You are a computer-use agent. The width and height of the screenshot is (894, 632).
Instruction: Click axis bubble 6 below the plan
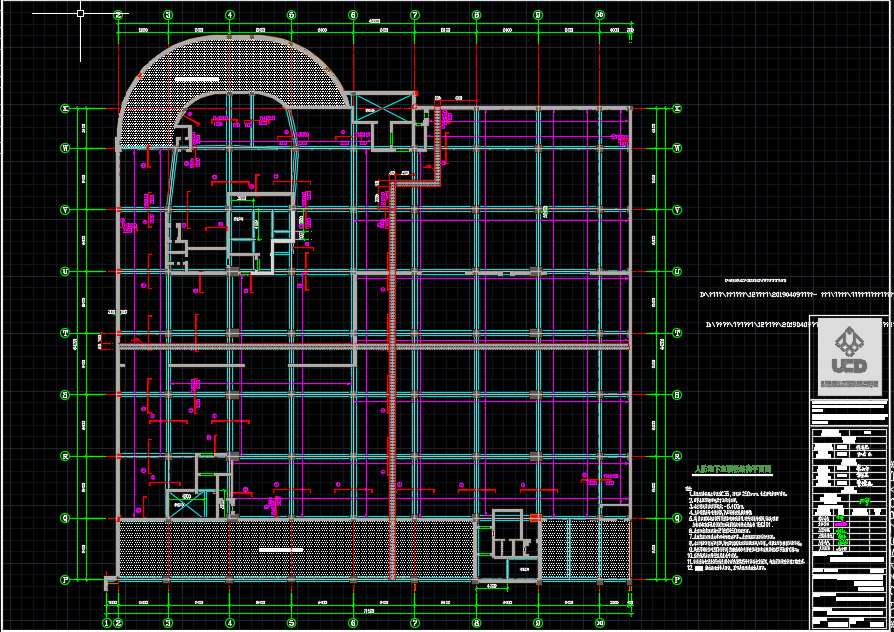point(353,623)
